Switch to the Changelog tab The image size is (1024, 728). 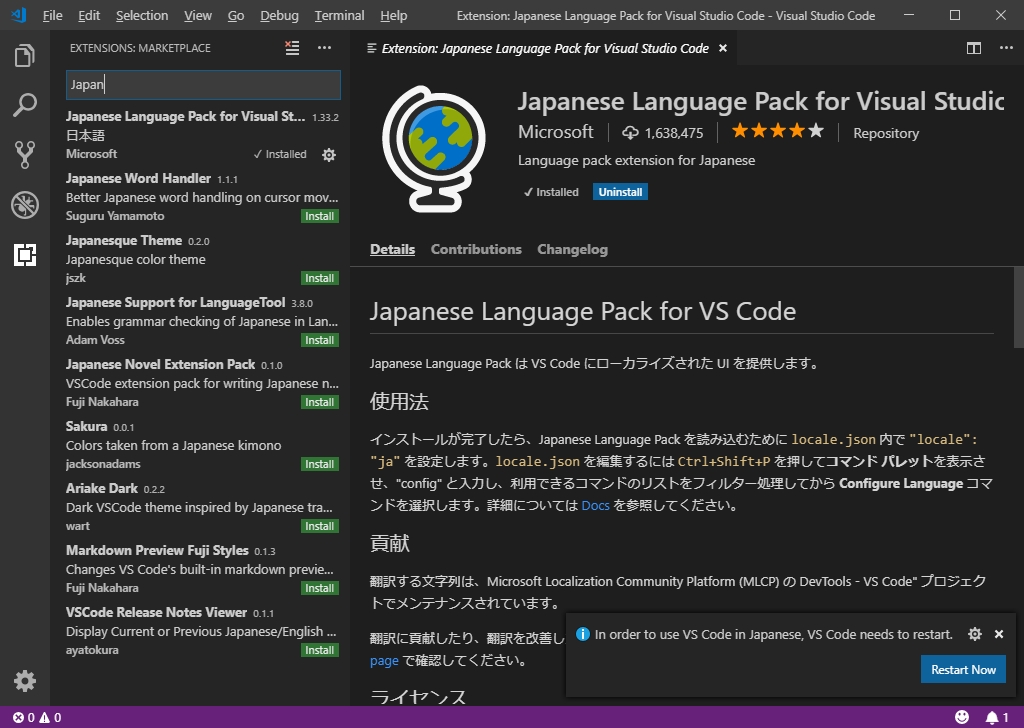click(x=572, y=249)
